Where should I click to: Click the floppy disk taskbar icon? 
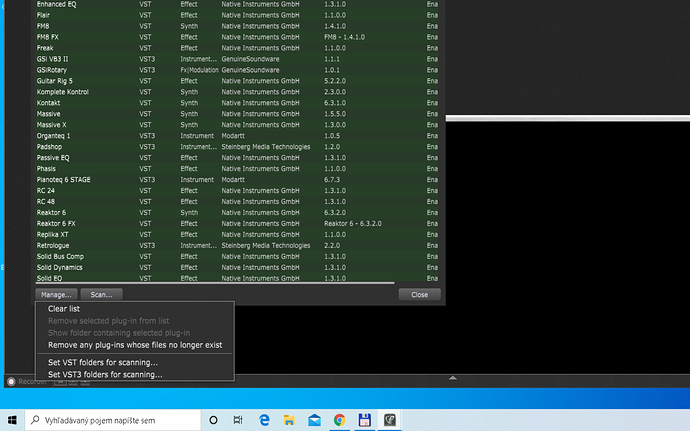364,420
